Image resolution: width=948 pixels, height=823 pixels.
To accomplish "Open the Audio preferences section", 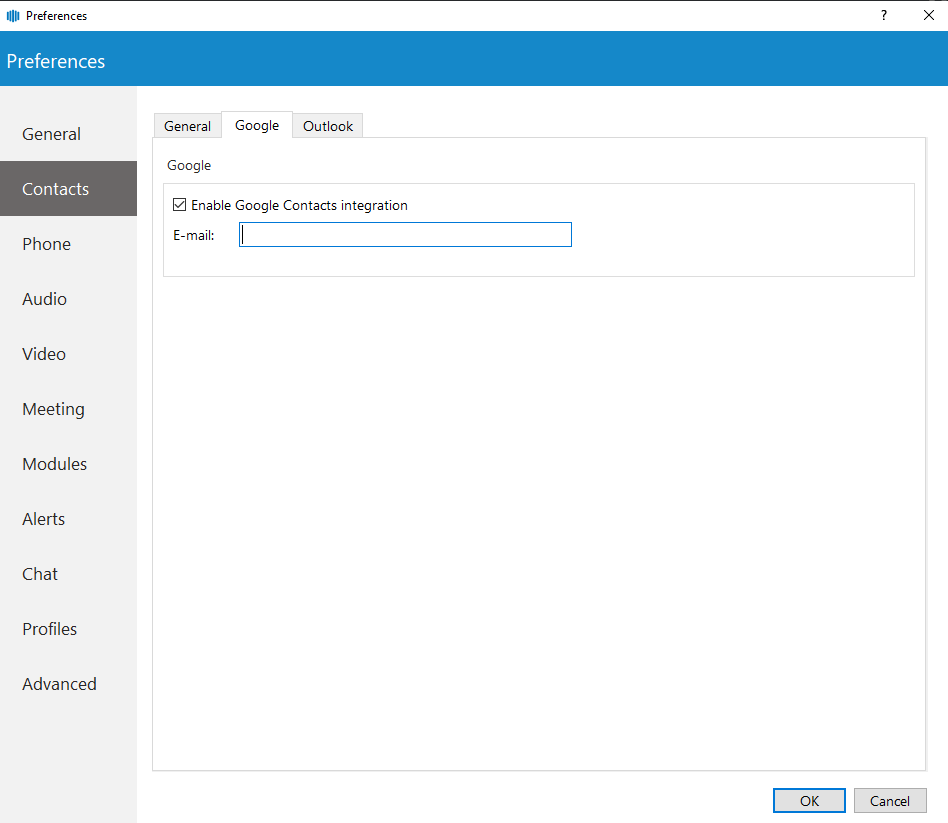I will pyautogui.click(x=44, y=299).
